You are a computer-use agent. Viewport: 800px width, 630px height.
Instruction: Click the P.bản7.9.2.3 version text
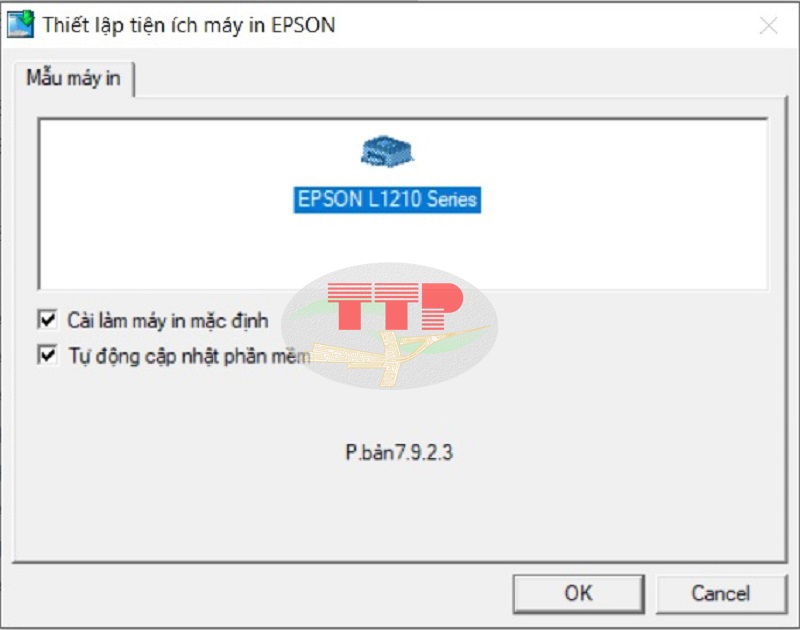click(399, 452)
